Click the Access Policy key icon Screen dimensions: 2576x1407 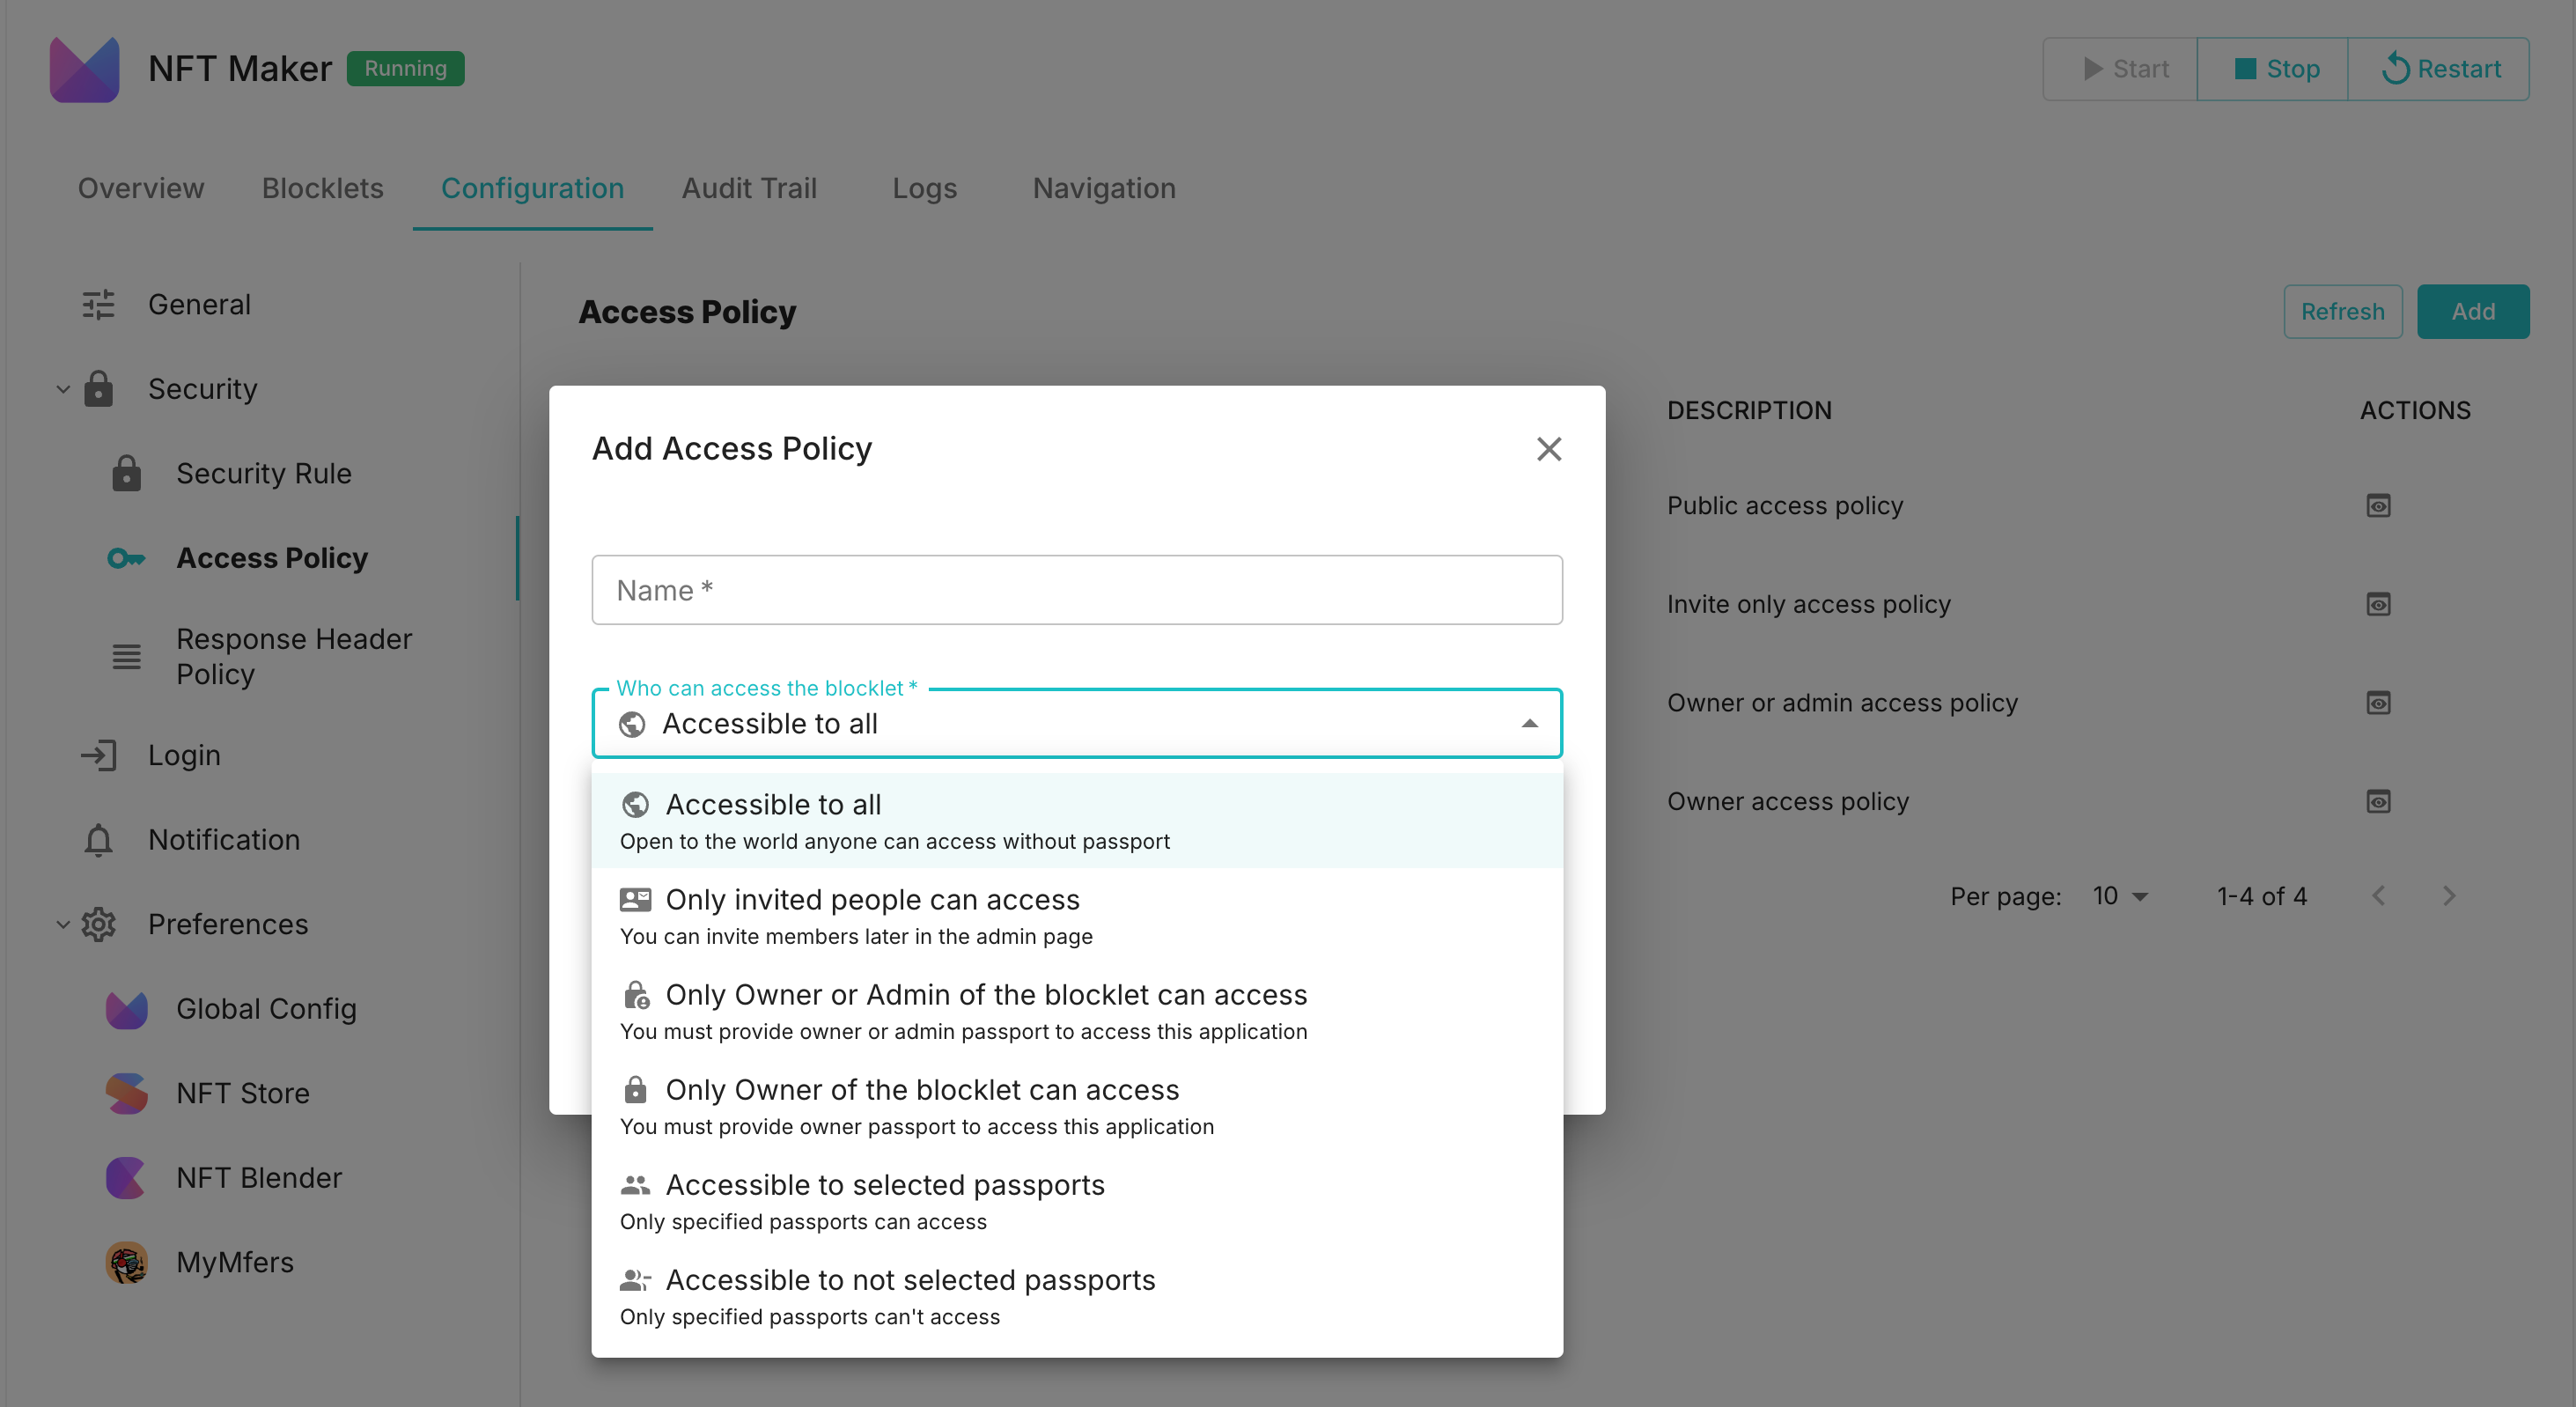click(126, 558)
